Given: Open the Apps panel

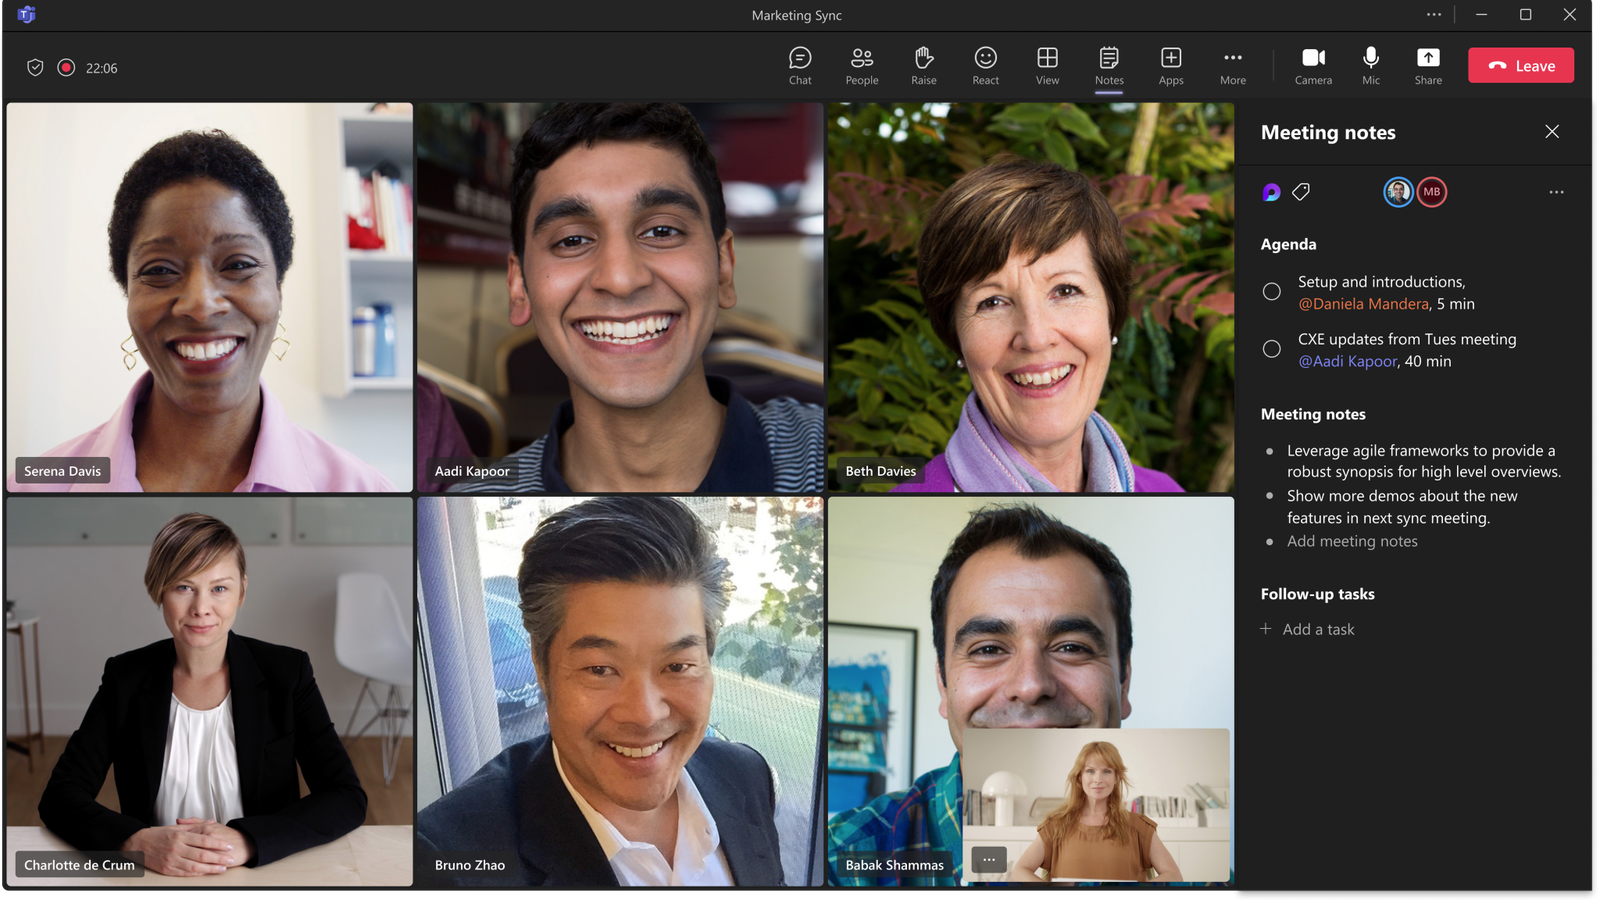Looking at the screenshot, I should pyautogui.click(x=1170, y=65).
